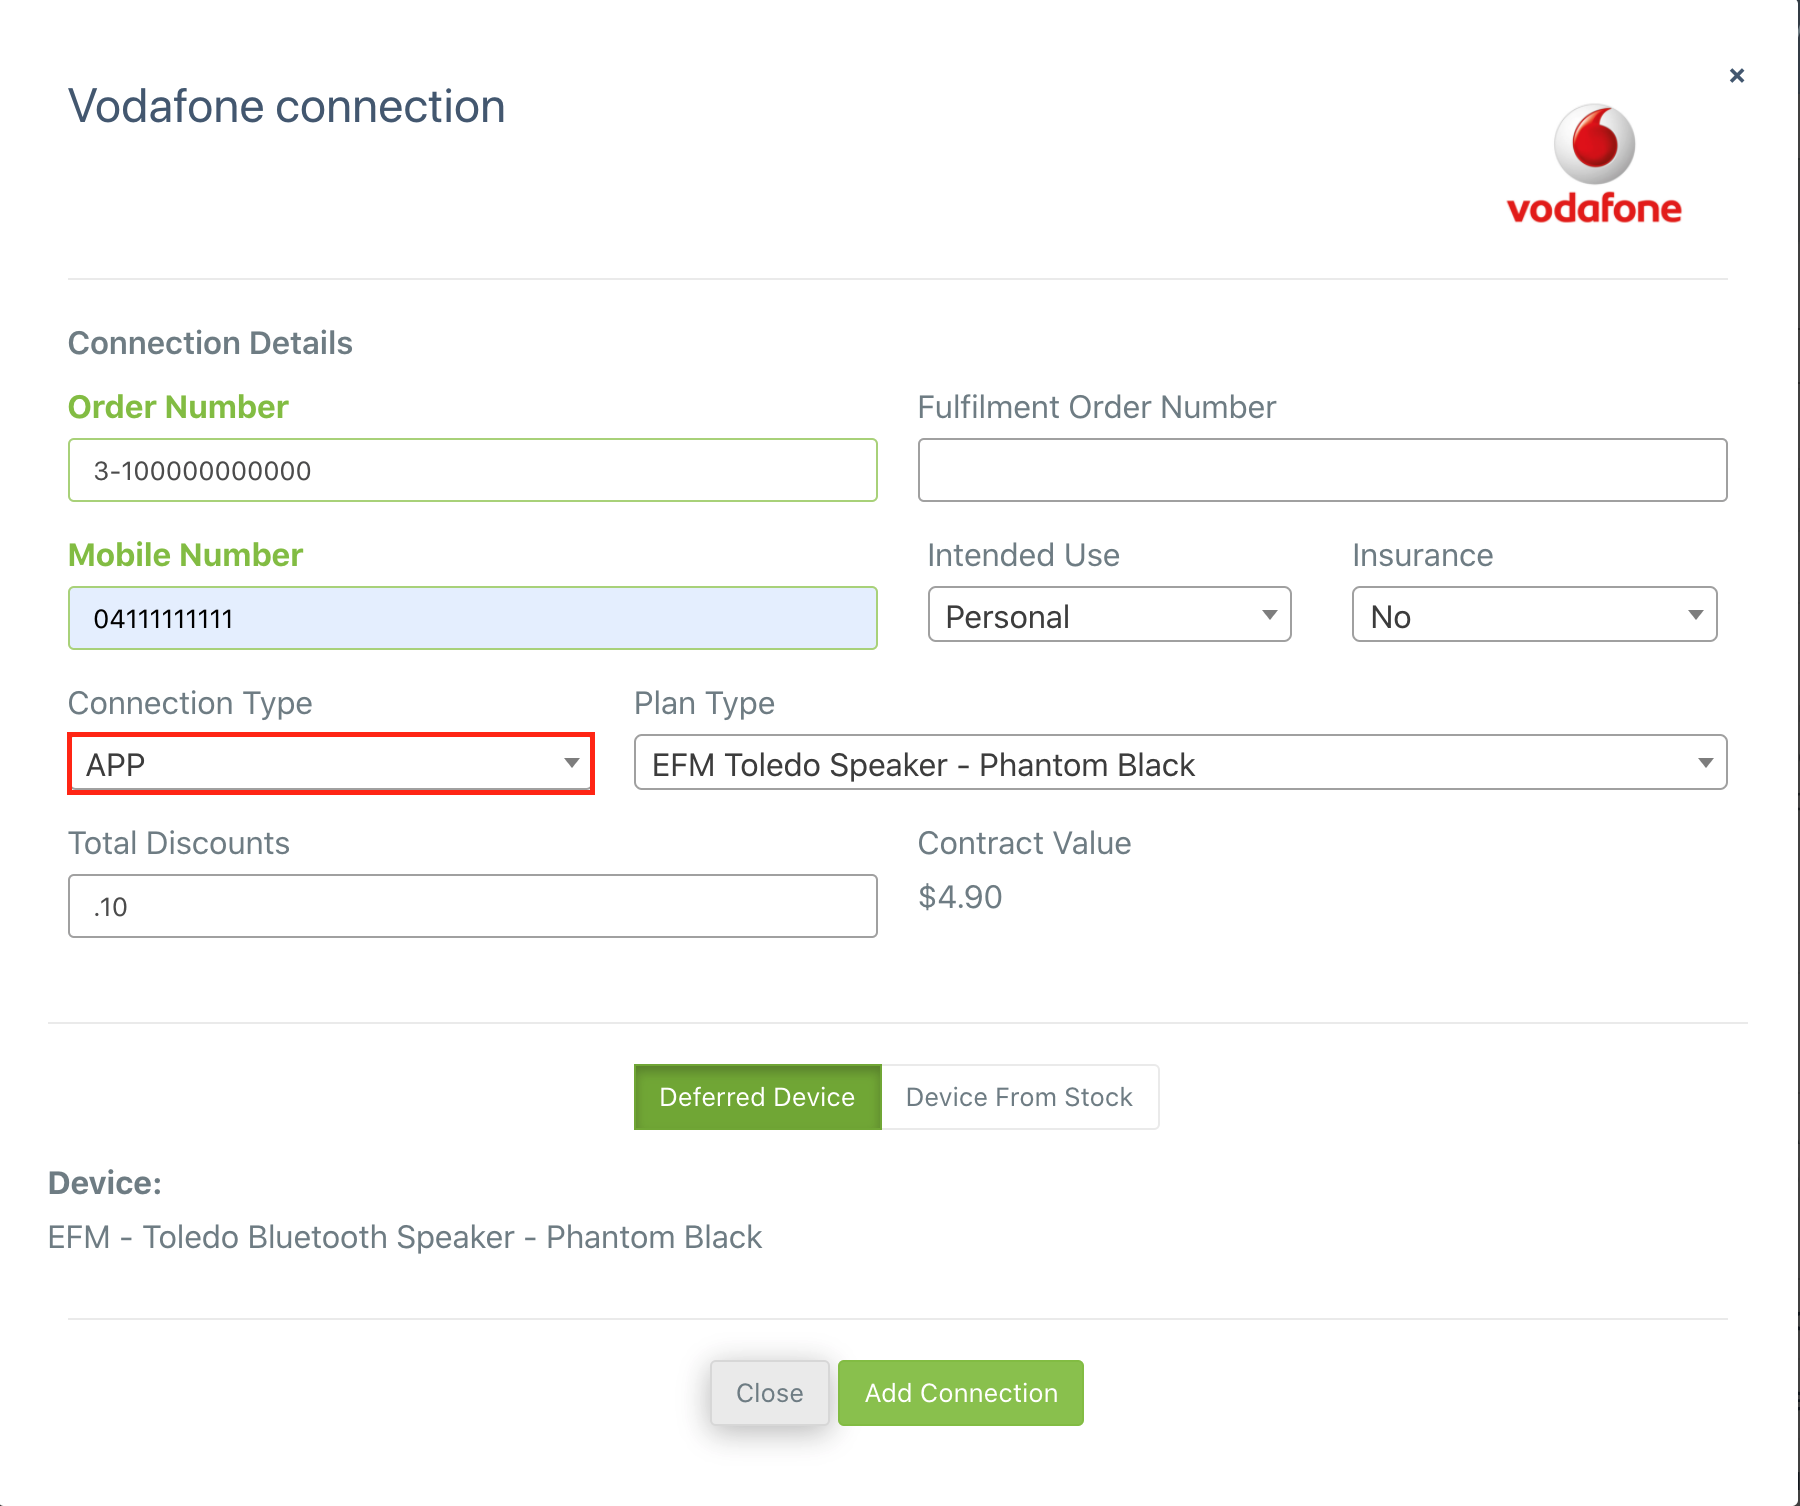Open the Insurance dropdown

coord(1535,614)
